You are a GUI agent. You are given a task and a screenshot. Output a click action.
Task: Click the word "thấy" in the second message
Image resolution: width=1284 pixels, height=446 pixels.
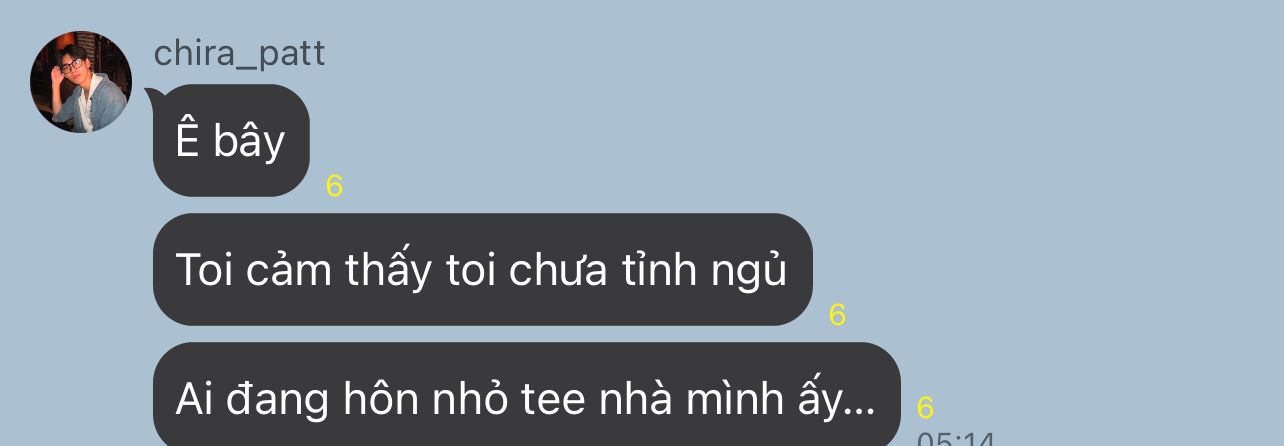[x=385, y=272]
